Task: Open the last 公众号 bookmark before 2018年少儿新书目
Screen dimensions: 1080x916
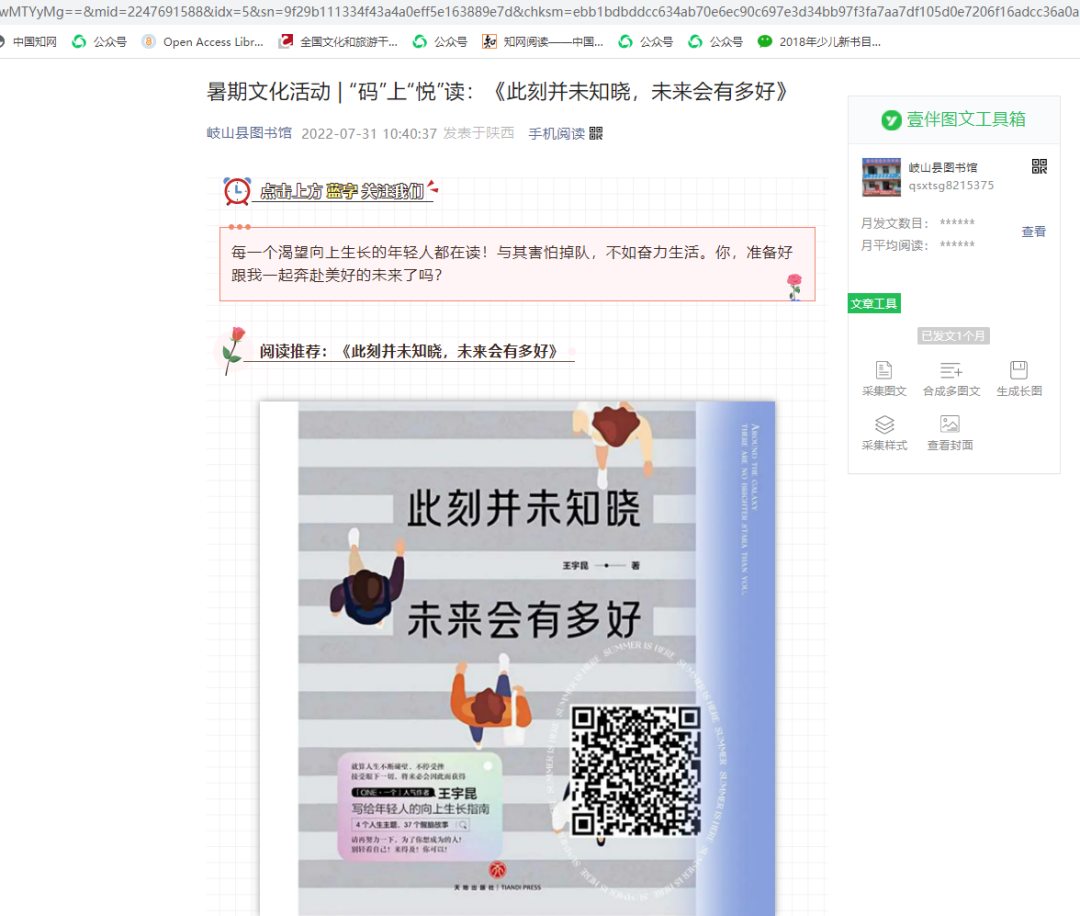Action: point(716,42)
